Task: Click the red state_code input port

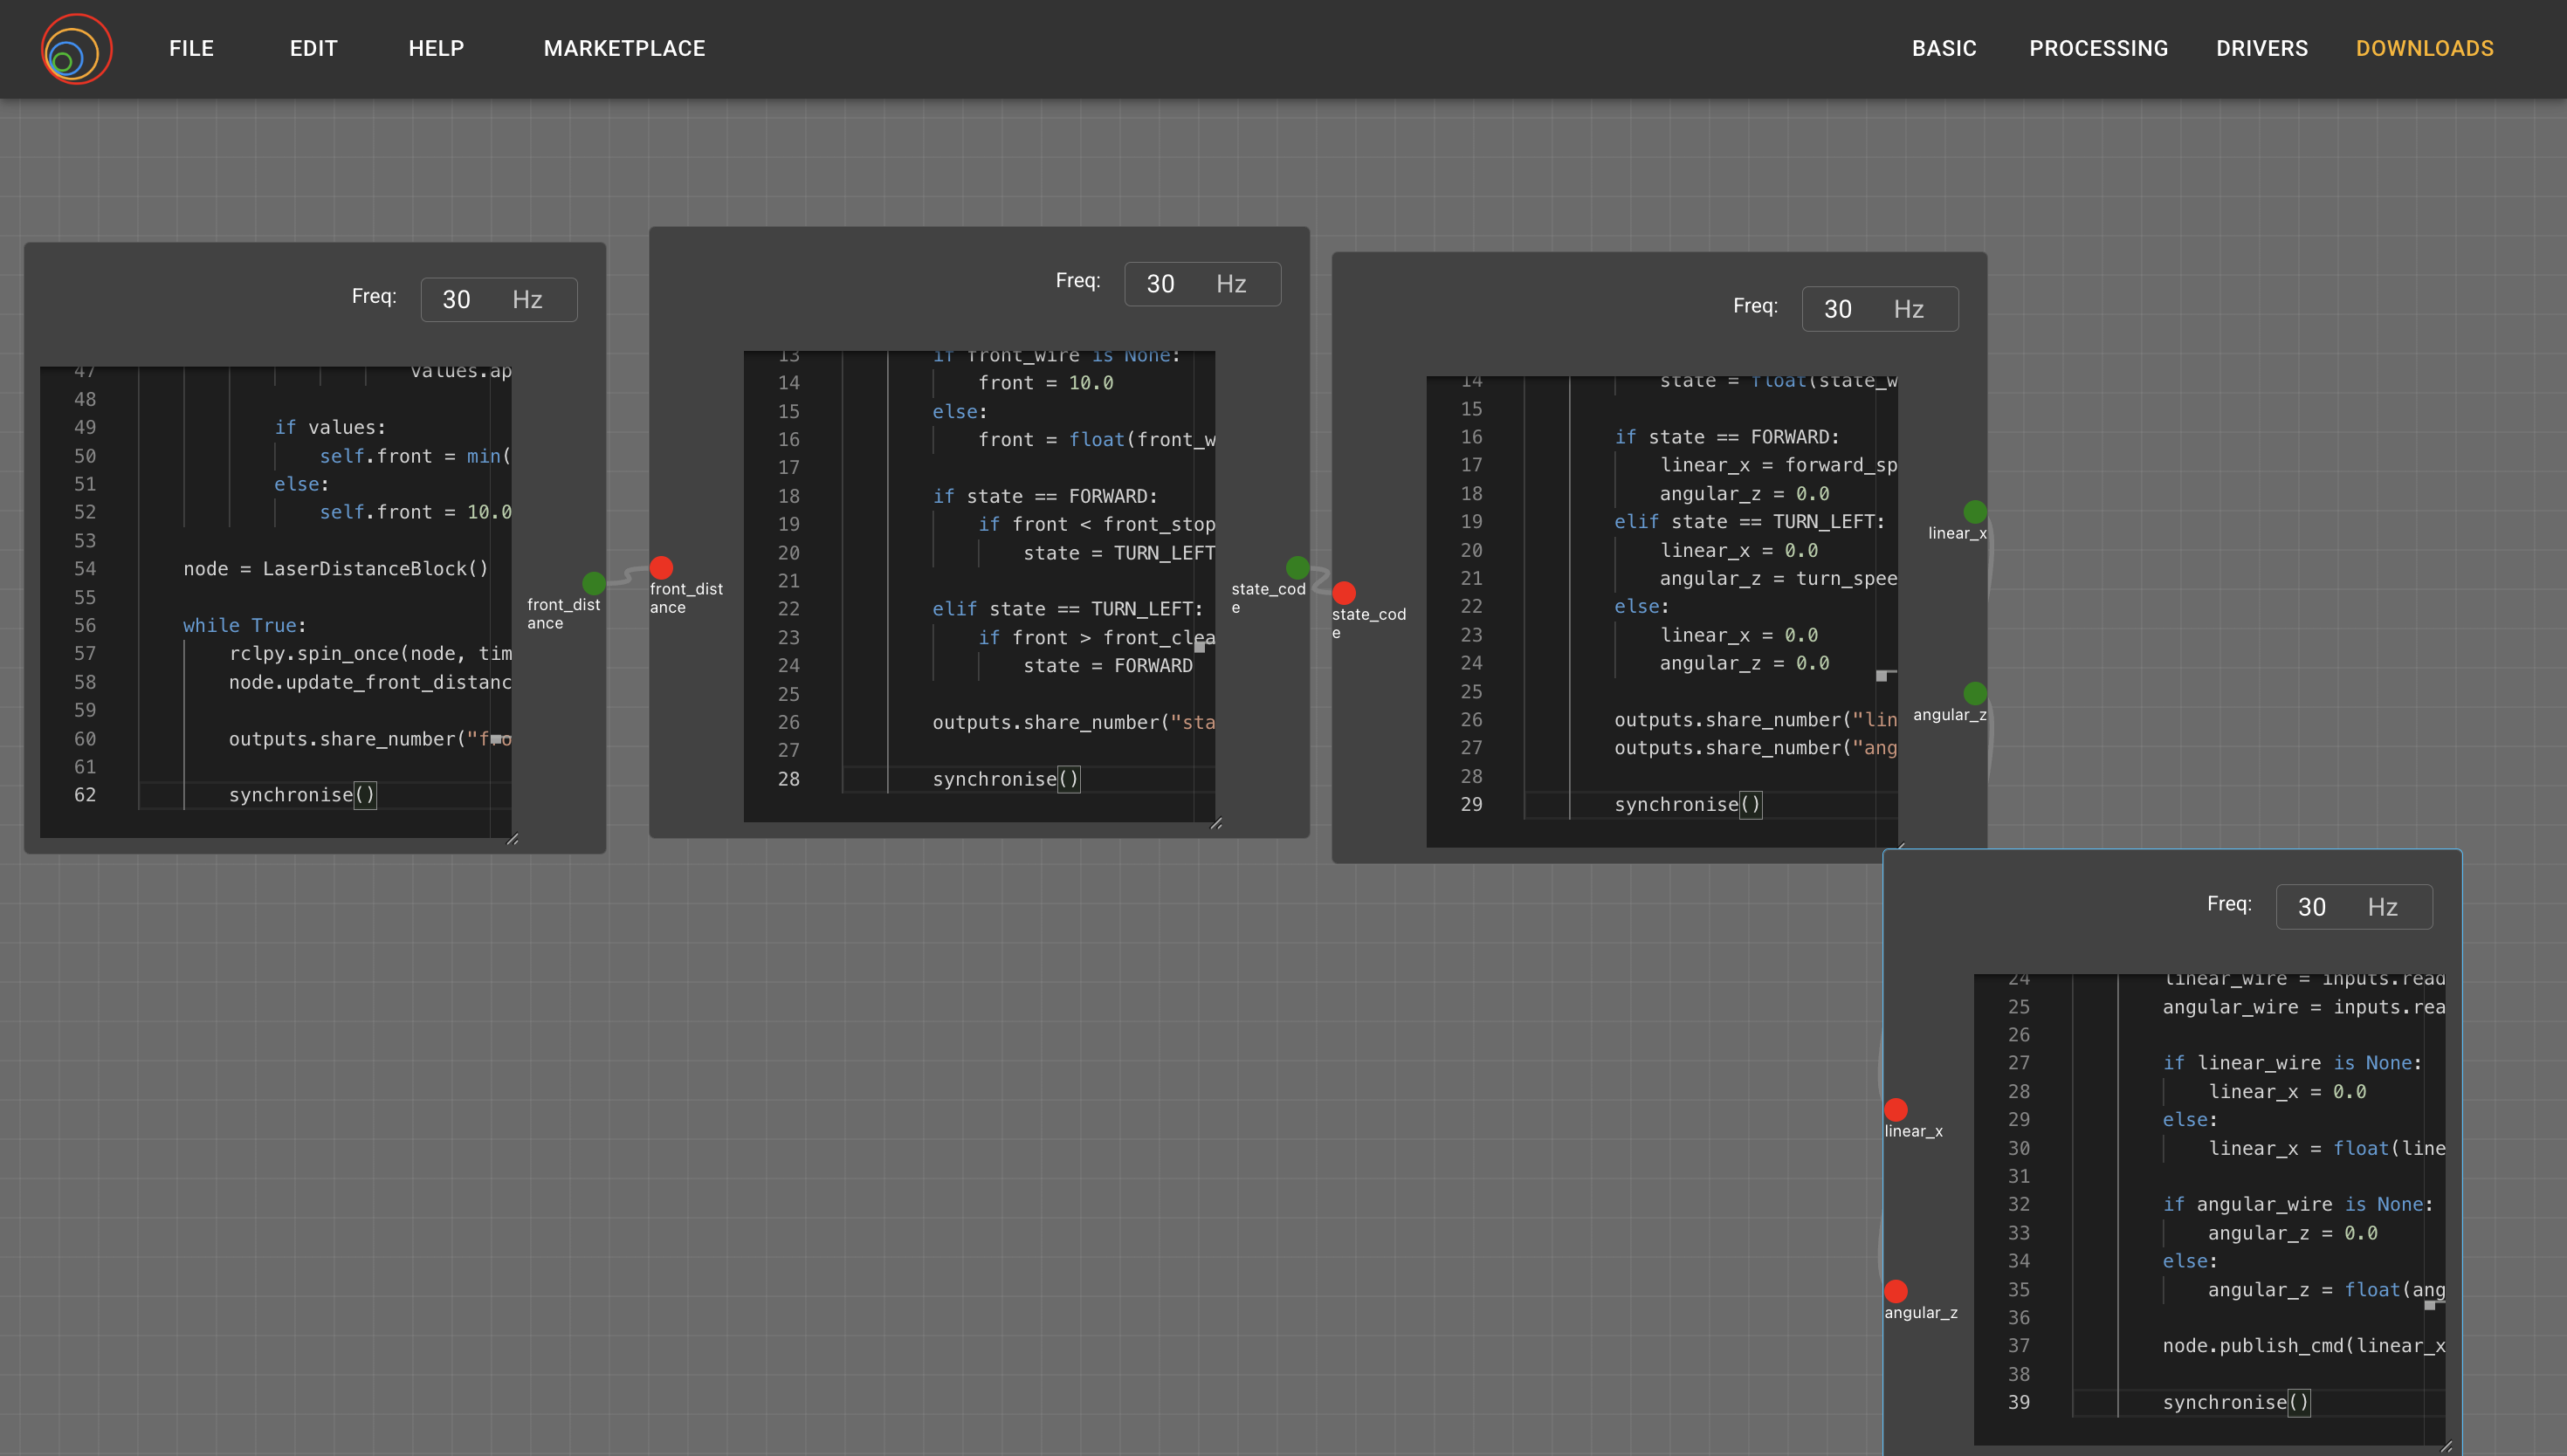Action: pos(1344,593)
